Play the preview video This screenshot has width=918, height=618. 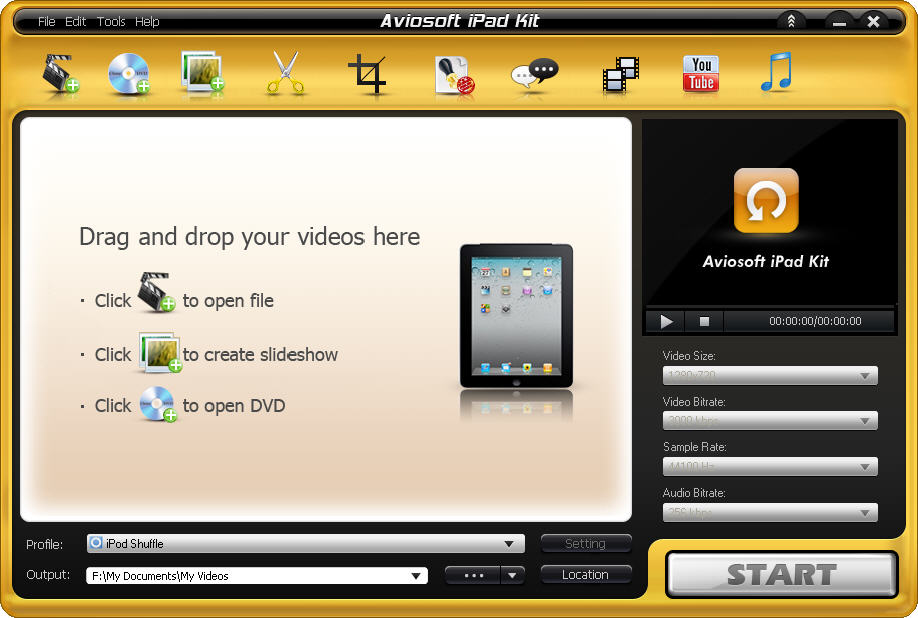coord(666,321)
